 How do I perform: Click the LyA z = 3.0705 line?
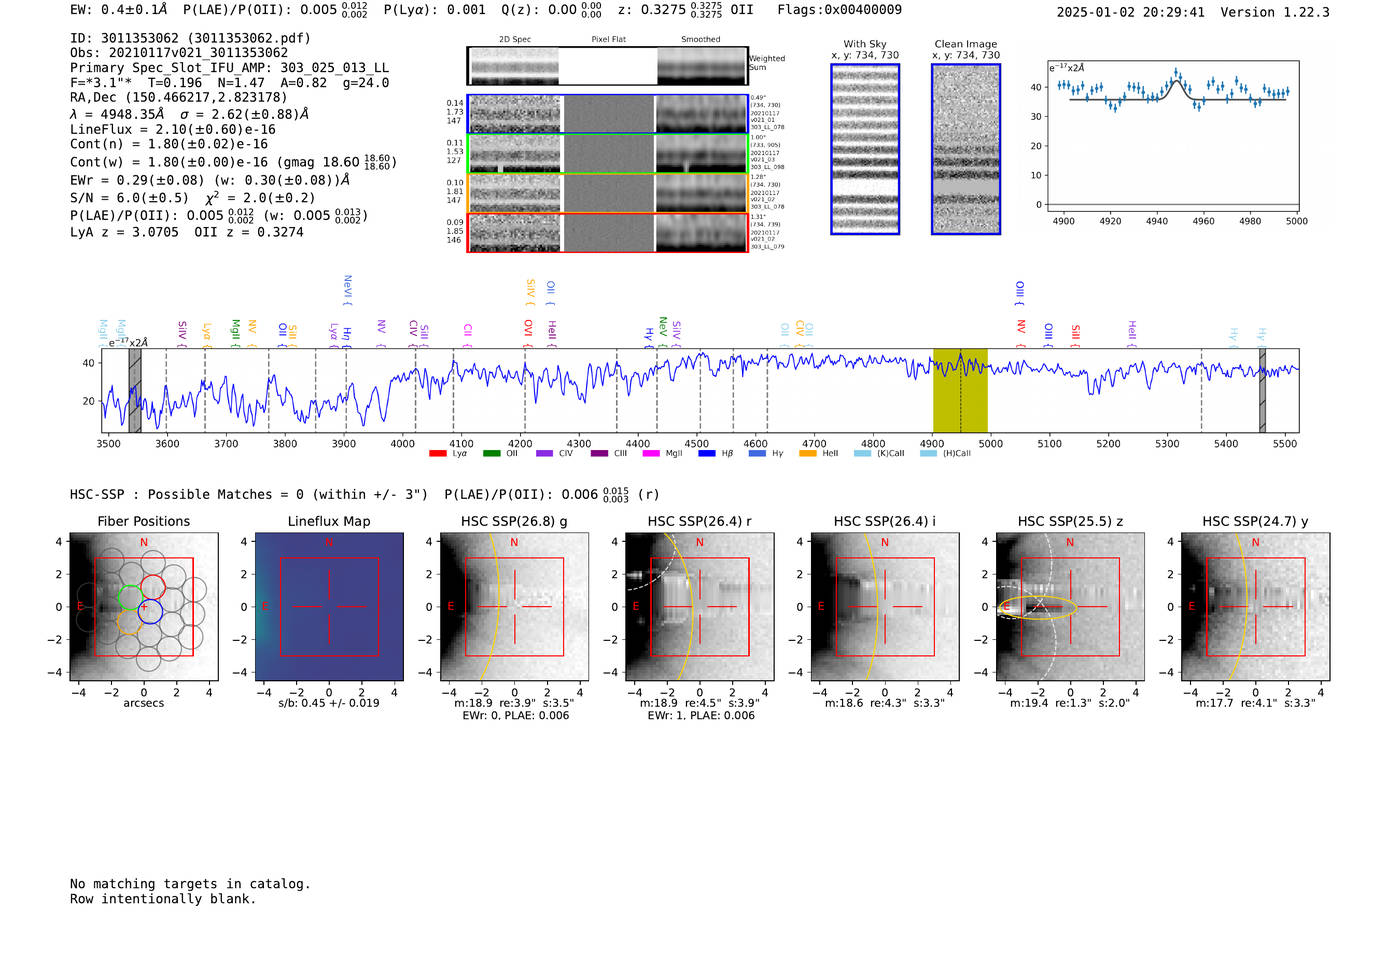[x=187, y=232]
